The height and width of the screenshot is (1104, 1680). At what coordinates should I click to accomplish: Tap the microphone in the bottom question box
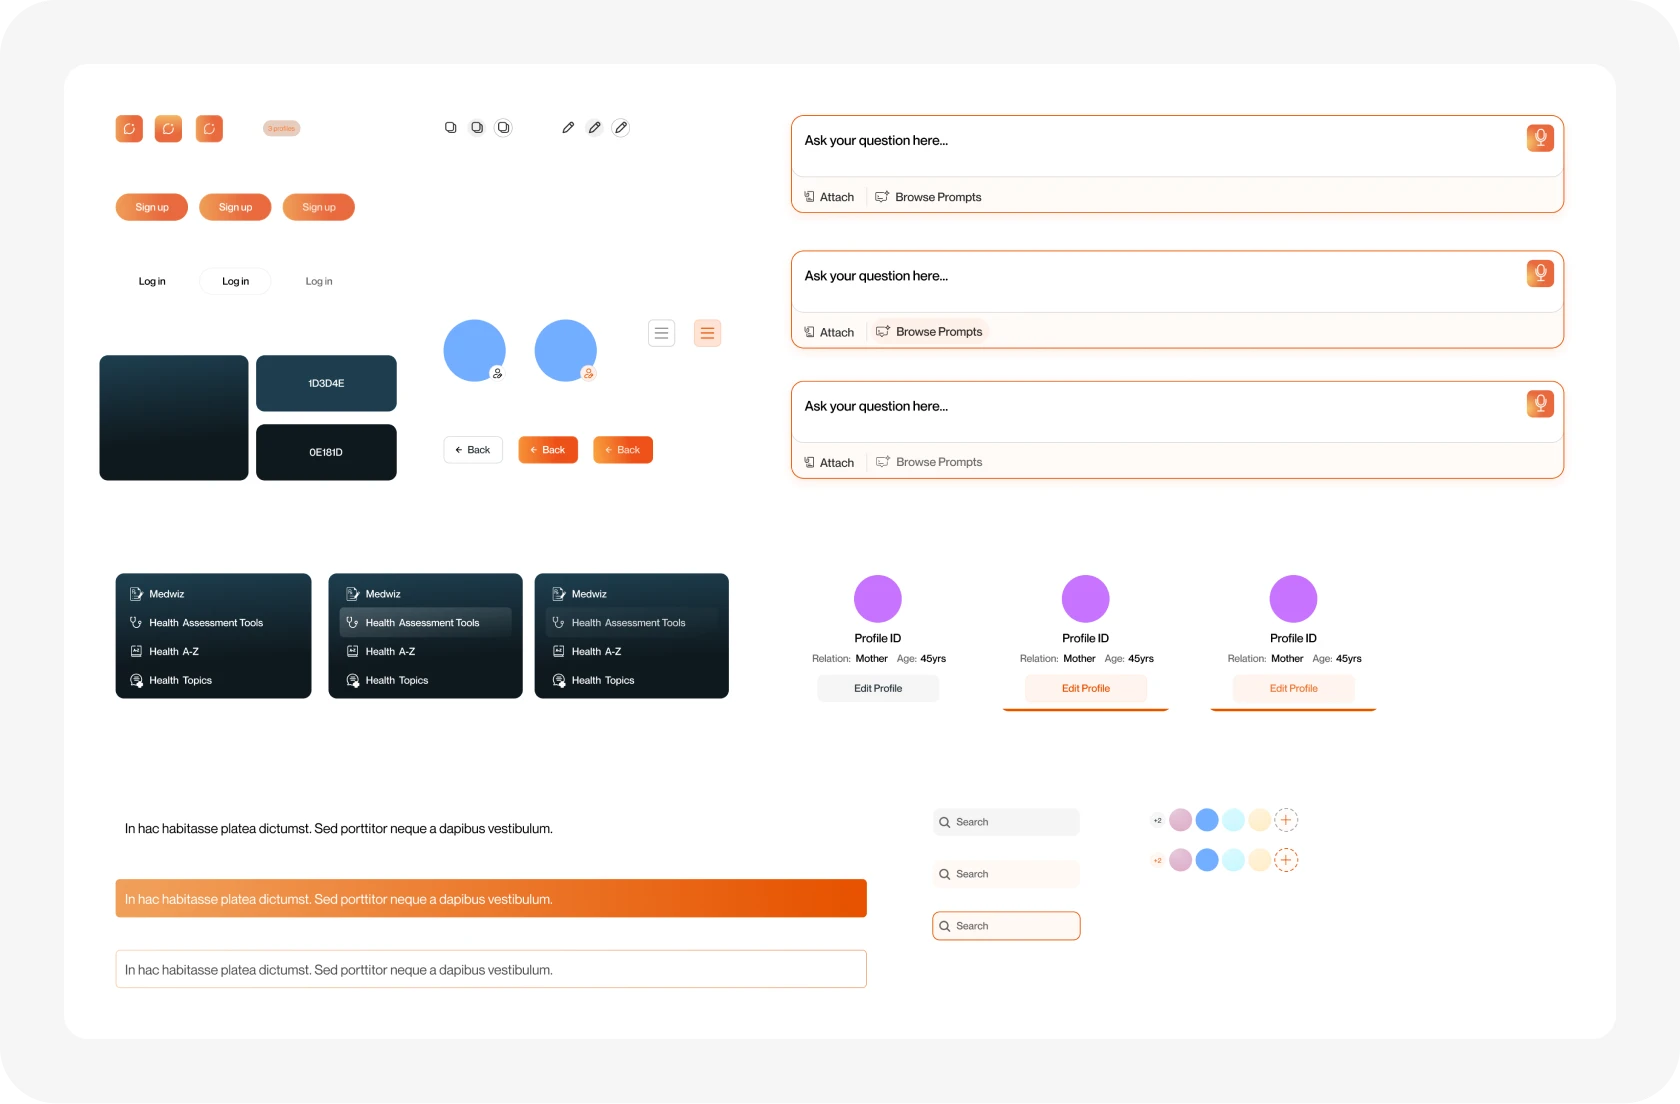pyautogui.click(x=1540, y=404)
